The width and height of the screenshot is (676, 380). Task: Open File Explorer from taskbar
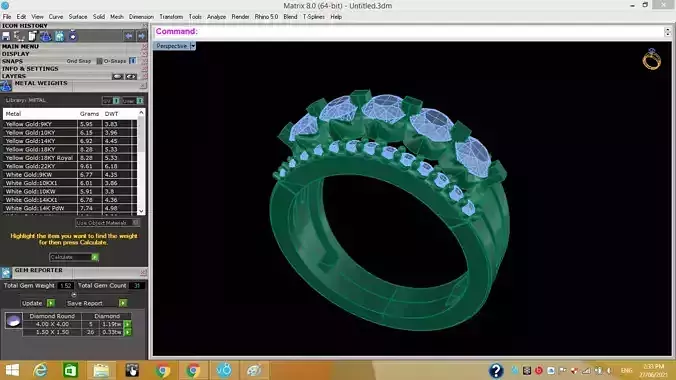[x=101, y=371]
